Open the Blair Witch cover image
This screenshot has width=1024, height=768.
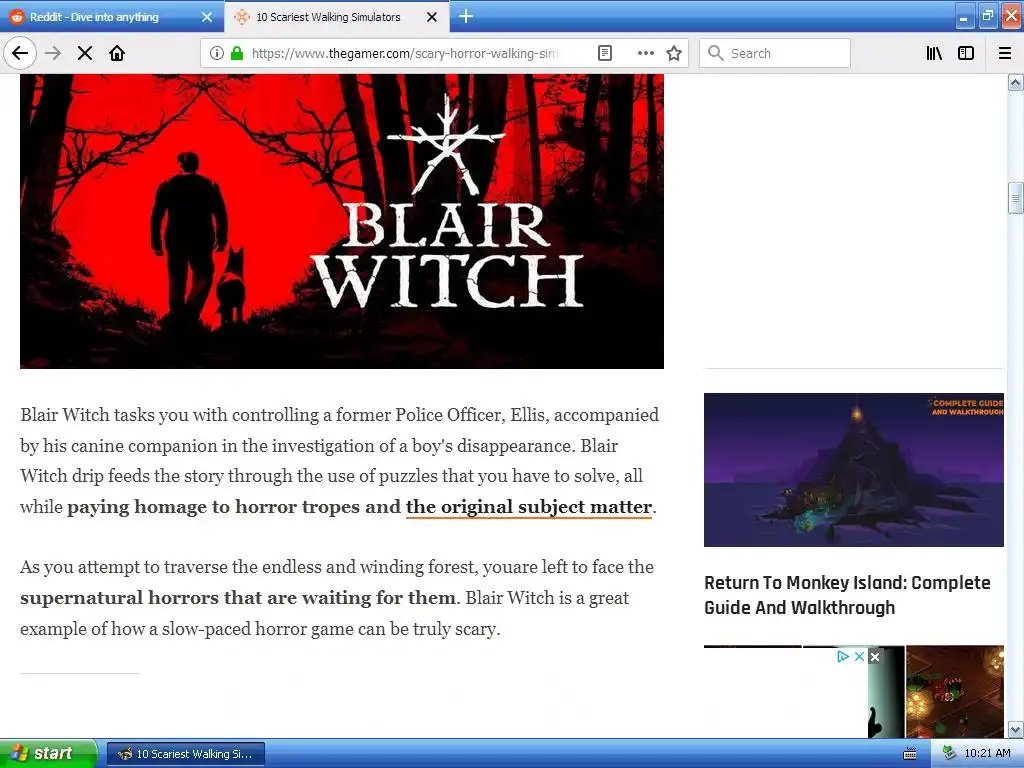pos(342,221)
